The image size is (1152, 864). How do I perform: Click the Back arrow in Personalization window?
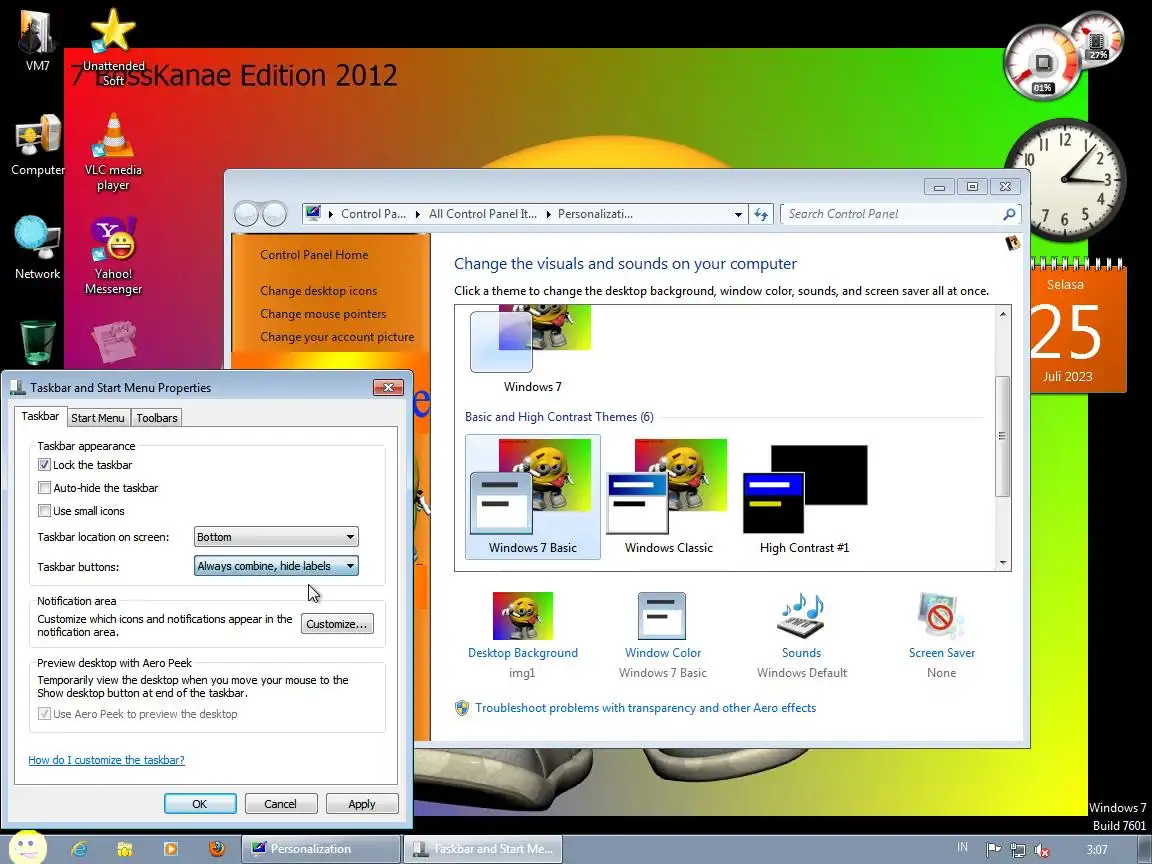(246, 214)
